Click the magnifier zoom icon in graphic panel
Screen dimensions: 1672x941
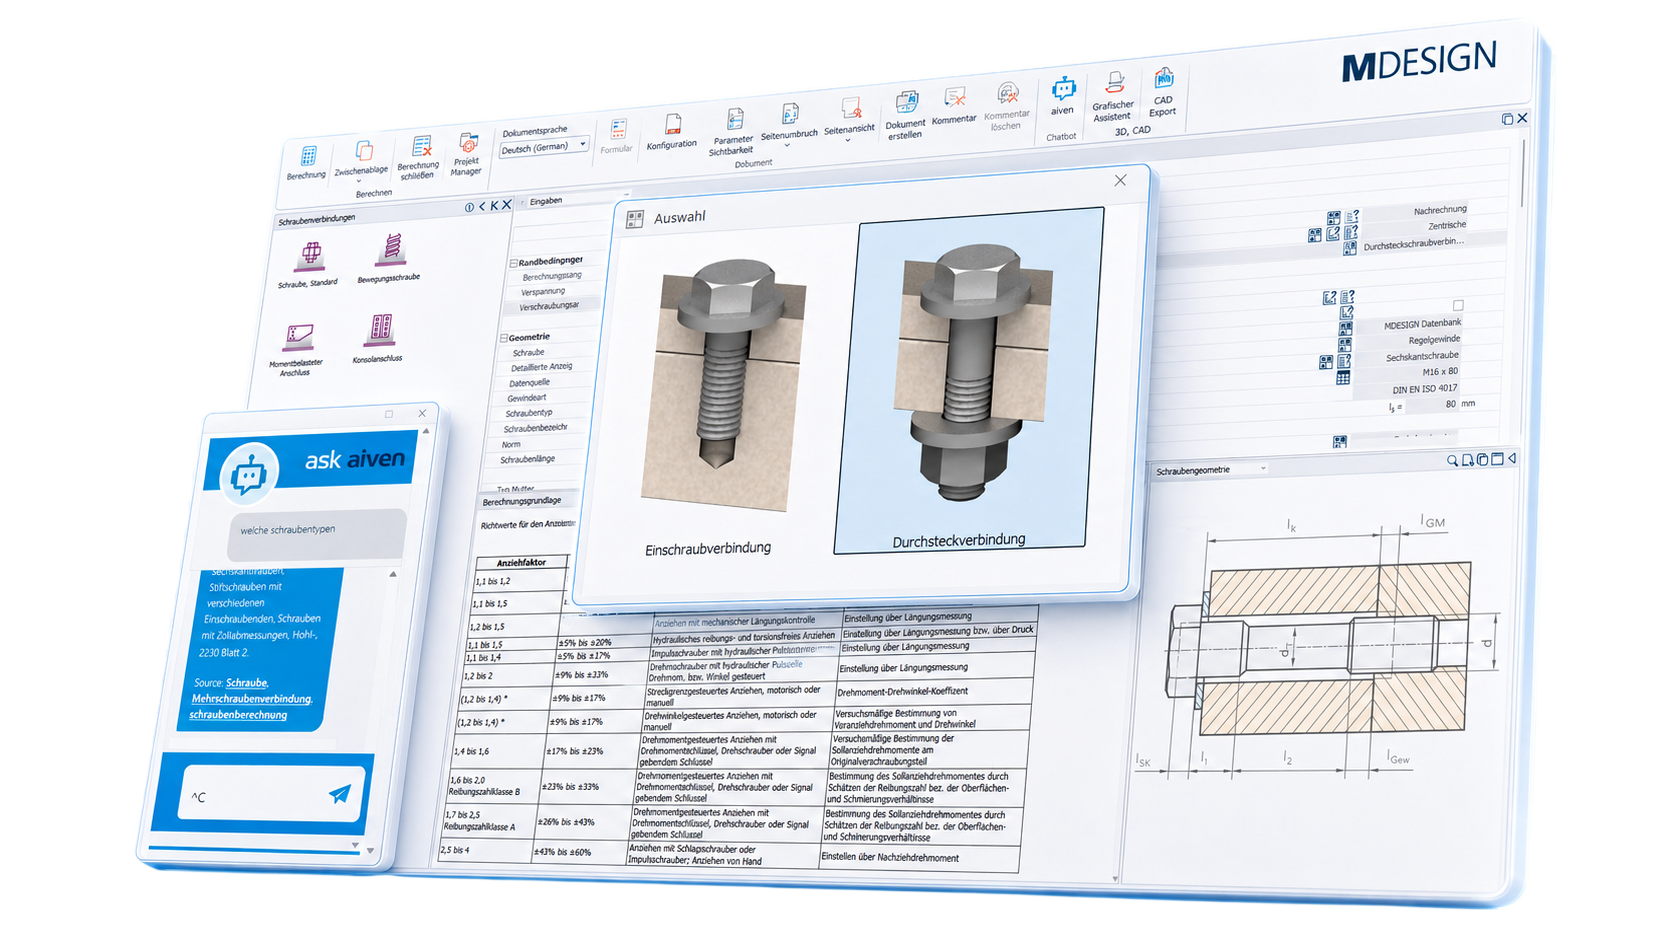pyautogui.click(x=1452, y=461)
